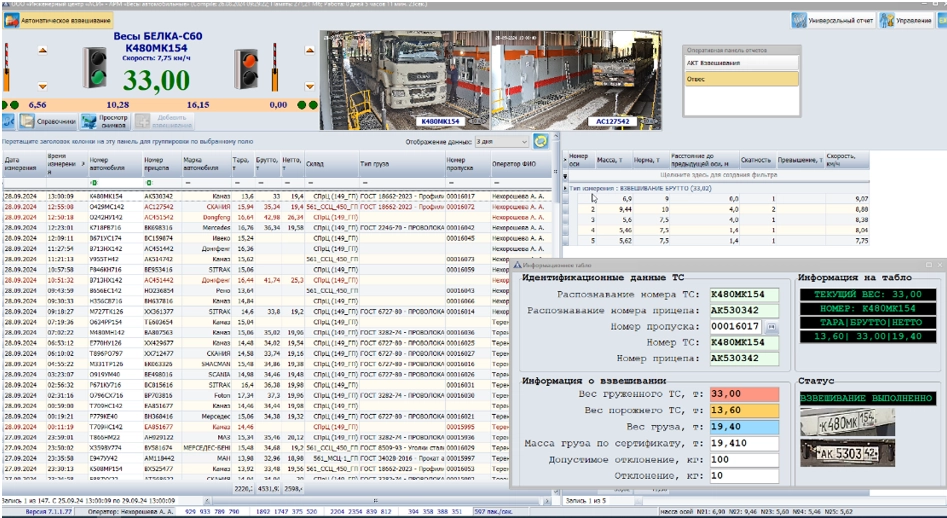Open the Управление toolbar item
Image resolution: width=947 pixels, height=518 pixels.
(906, 20)
